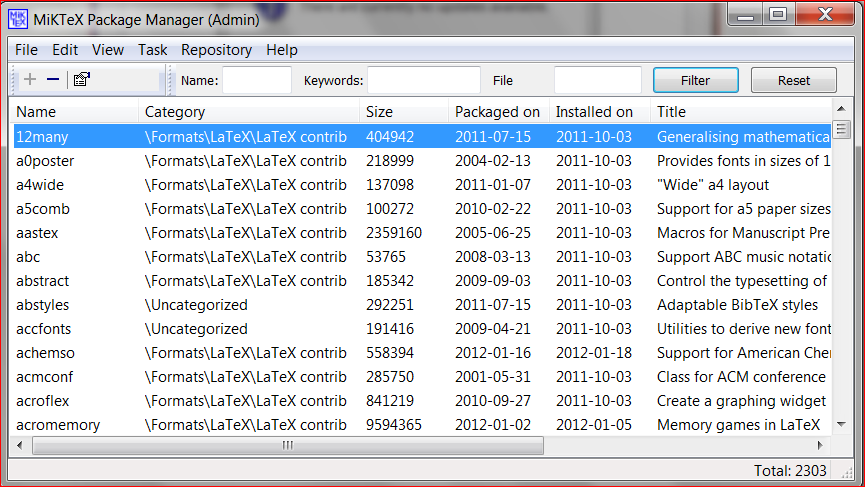This screenshot has height=487, width=865.
Task: Click the horizontal scrollbar right arrow
Action: (x=820, y=445)
